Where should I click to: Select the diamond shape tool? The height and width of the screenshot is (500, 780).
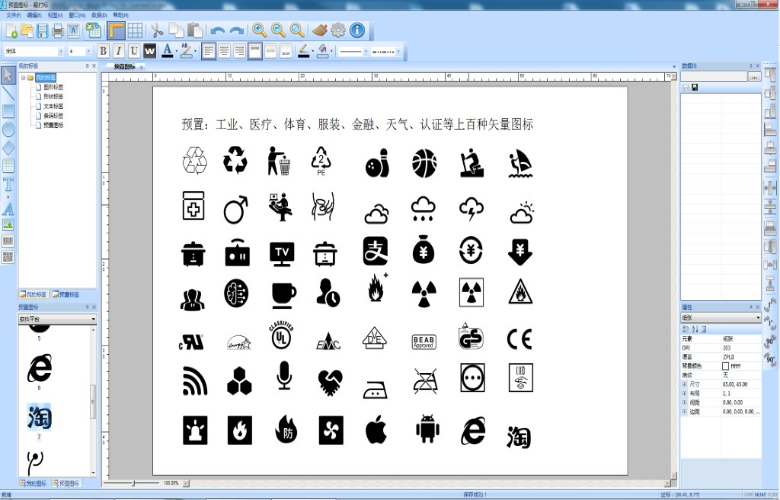[8, 148]
